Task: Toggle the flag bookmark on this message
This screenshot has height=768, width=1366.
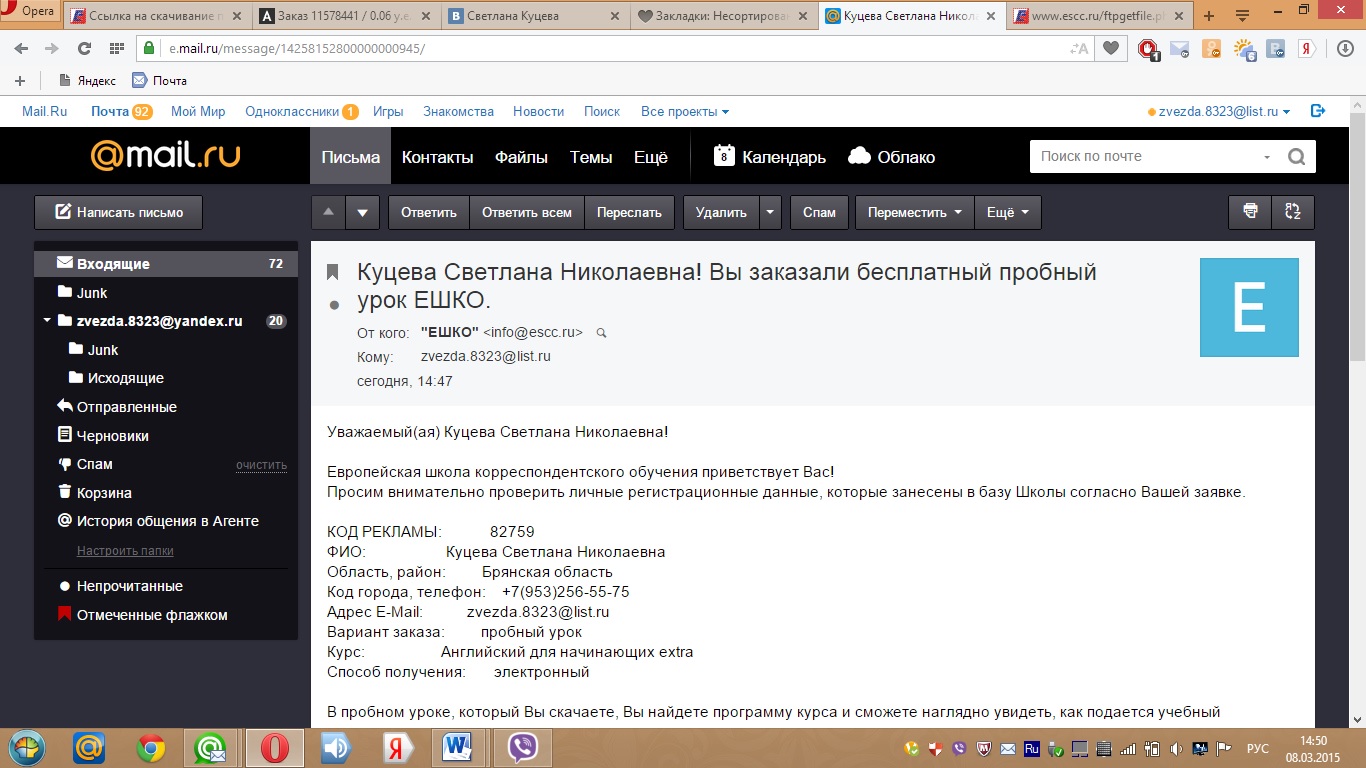Action: [333, 272]
